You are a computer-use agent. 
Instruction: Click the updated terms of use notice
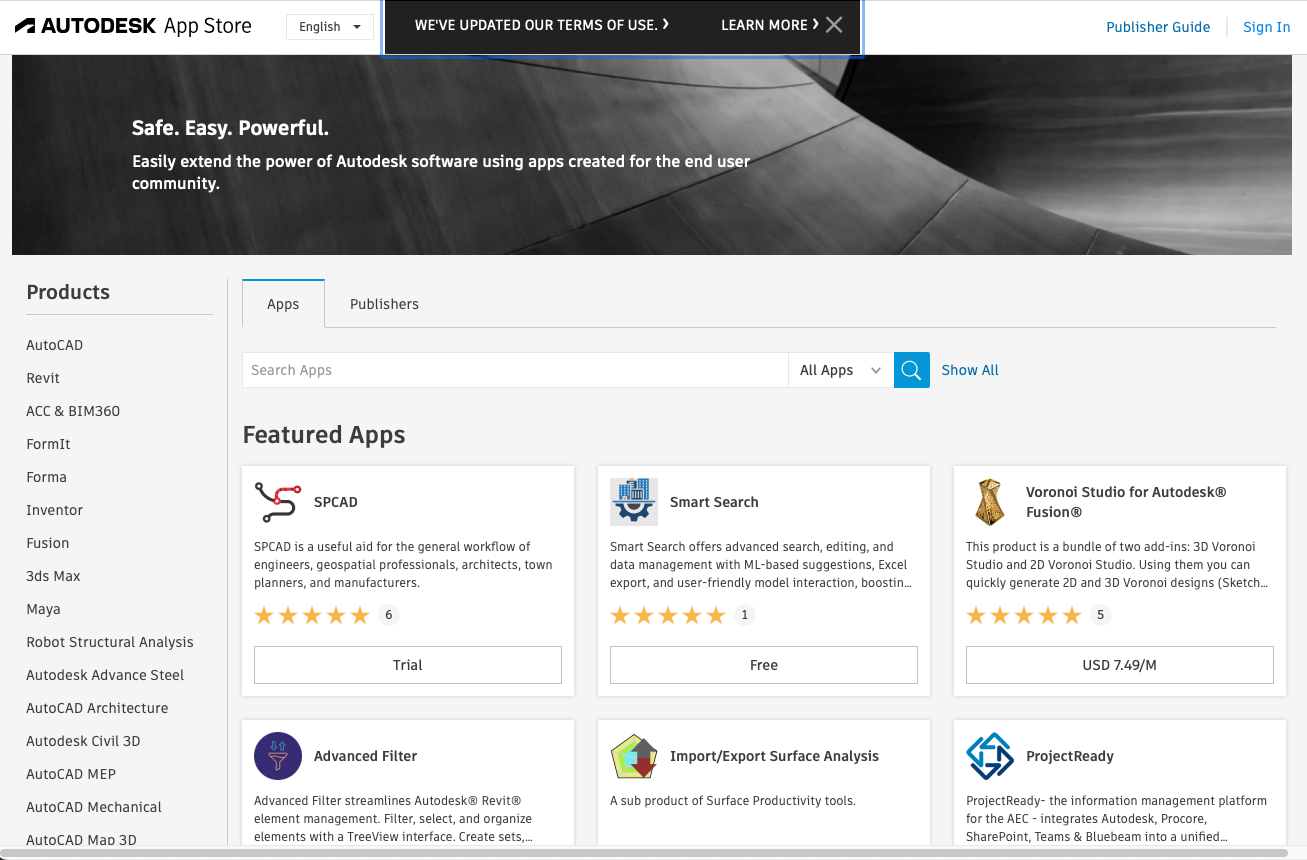pyautogui.click(x=542, y=25)
